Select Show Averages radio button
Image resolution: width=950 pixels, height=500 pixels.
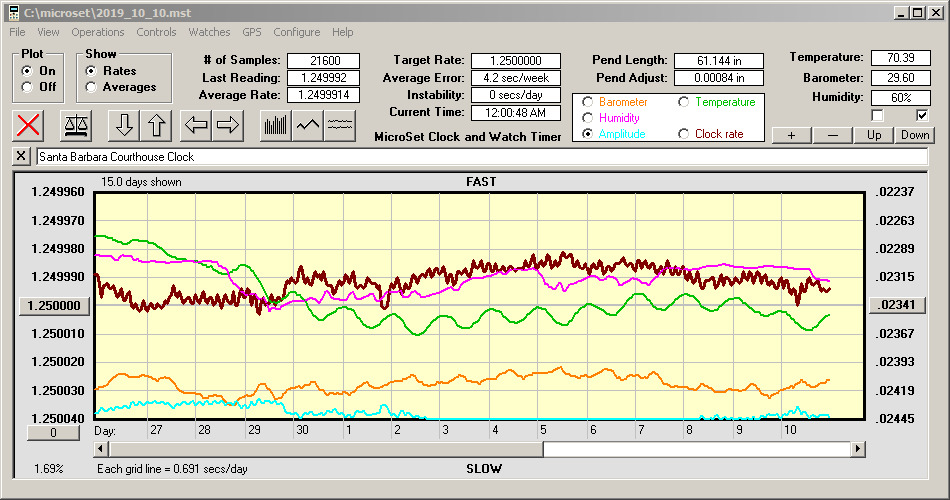91,87
